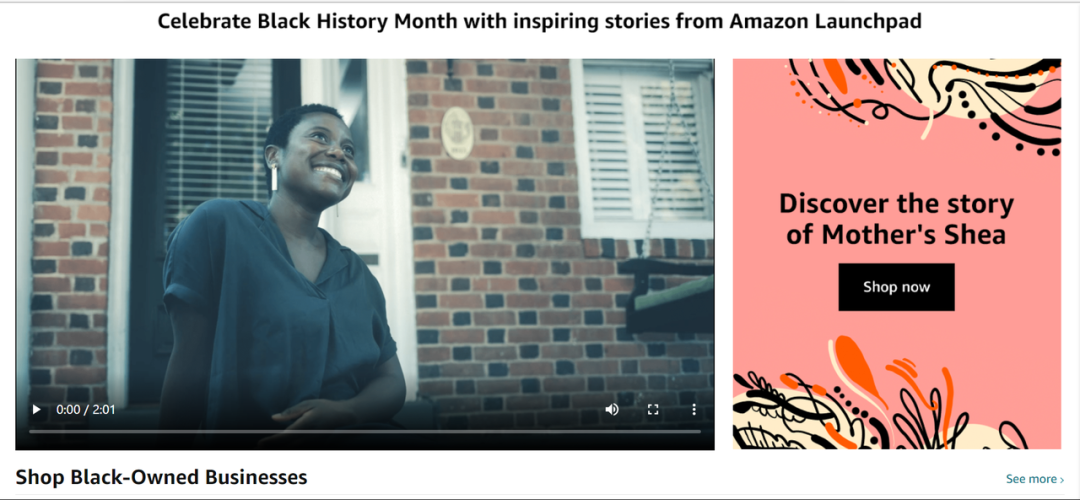Click the white window shutter in the video
The image size is (1080, 500).
coord(644,148)
